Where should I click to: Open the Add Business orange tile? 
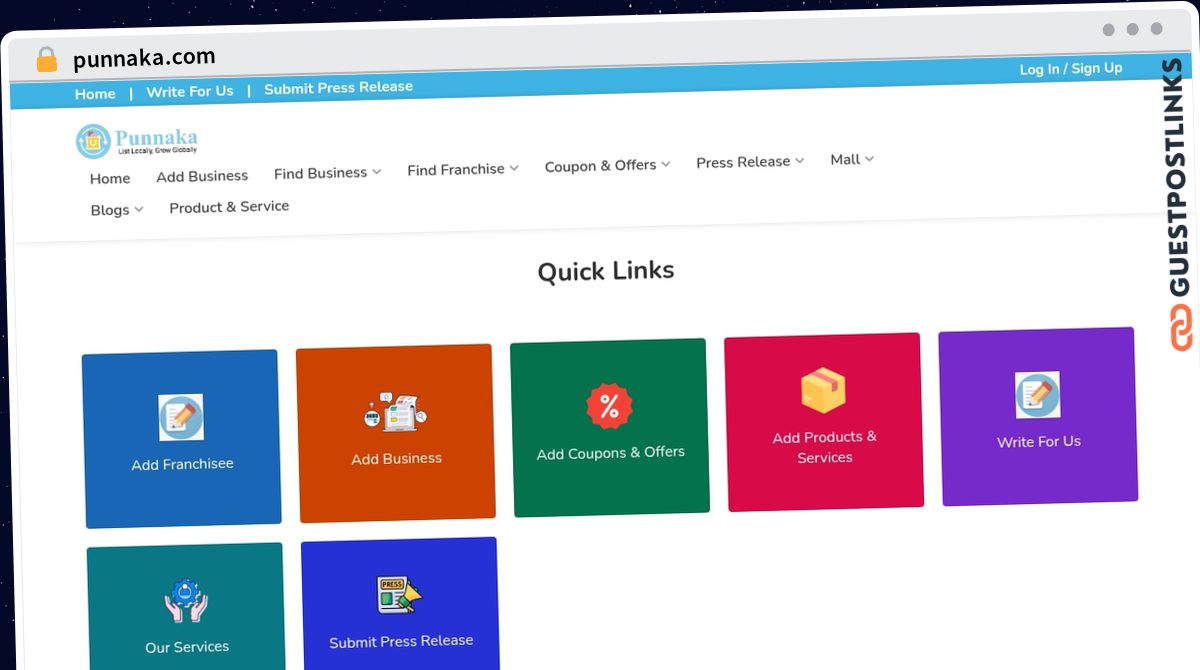tap(396, 433)
